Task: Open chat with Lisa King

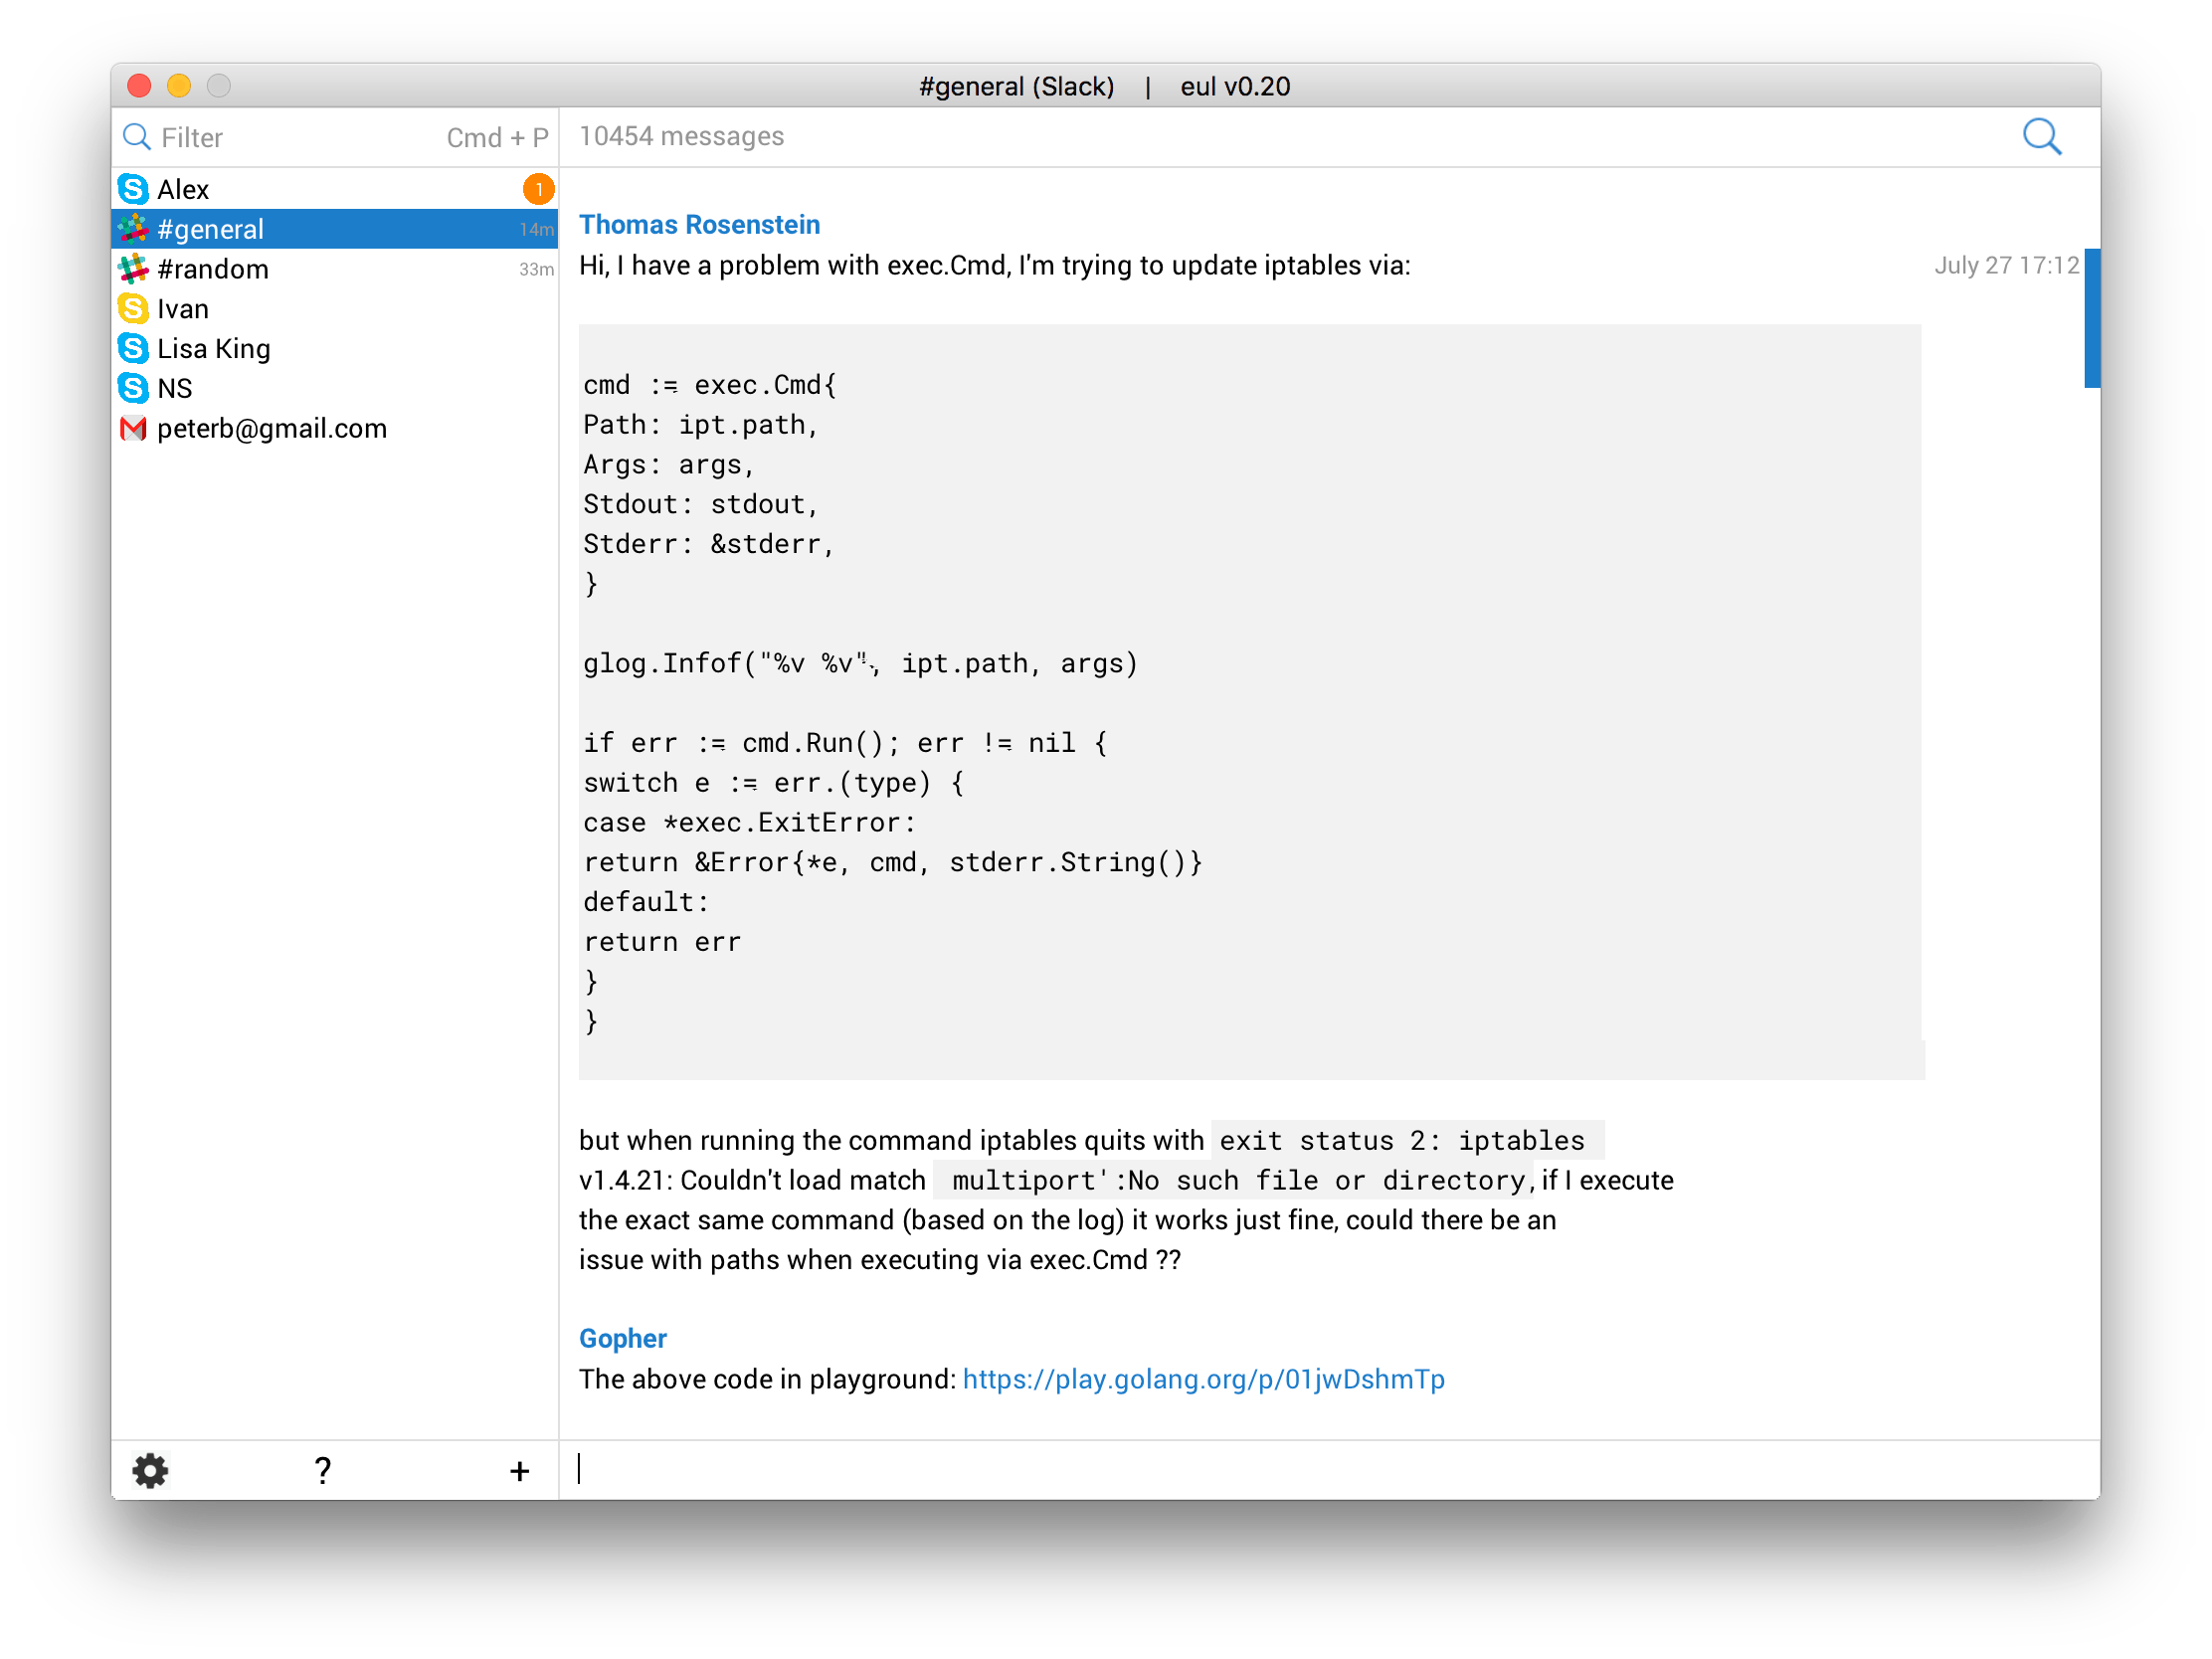Action: tap(334, 349)
